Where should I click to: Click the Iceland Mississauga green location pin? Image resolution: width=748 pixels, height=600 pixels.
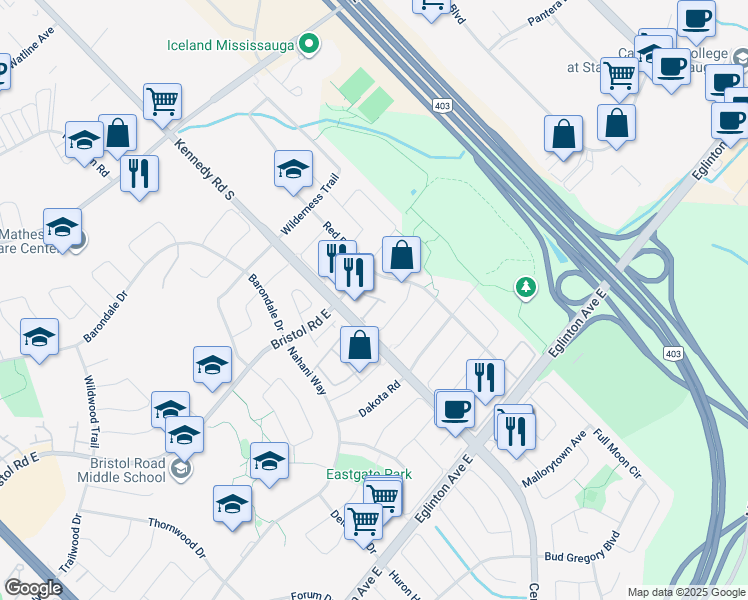309,44
